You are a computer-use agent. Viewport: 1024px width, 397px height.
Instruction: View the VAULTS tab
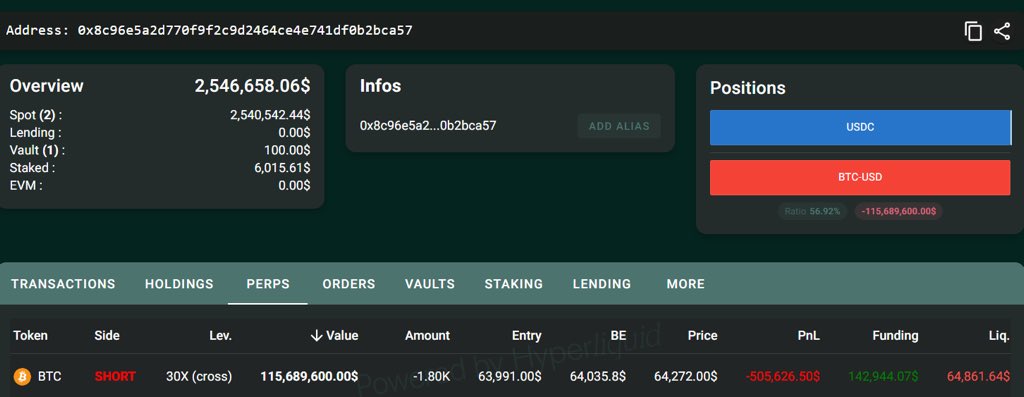pos(430,284)
